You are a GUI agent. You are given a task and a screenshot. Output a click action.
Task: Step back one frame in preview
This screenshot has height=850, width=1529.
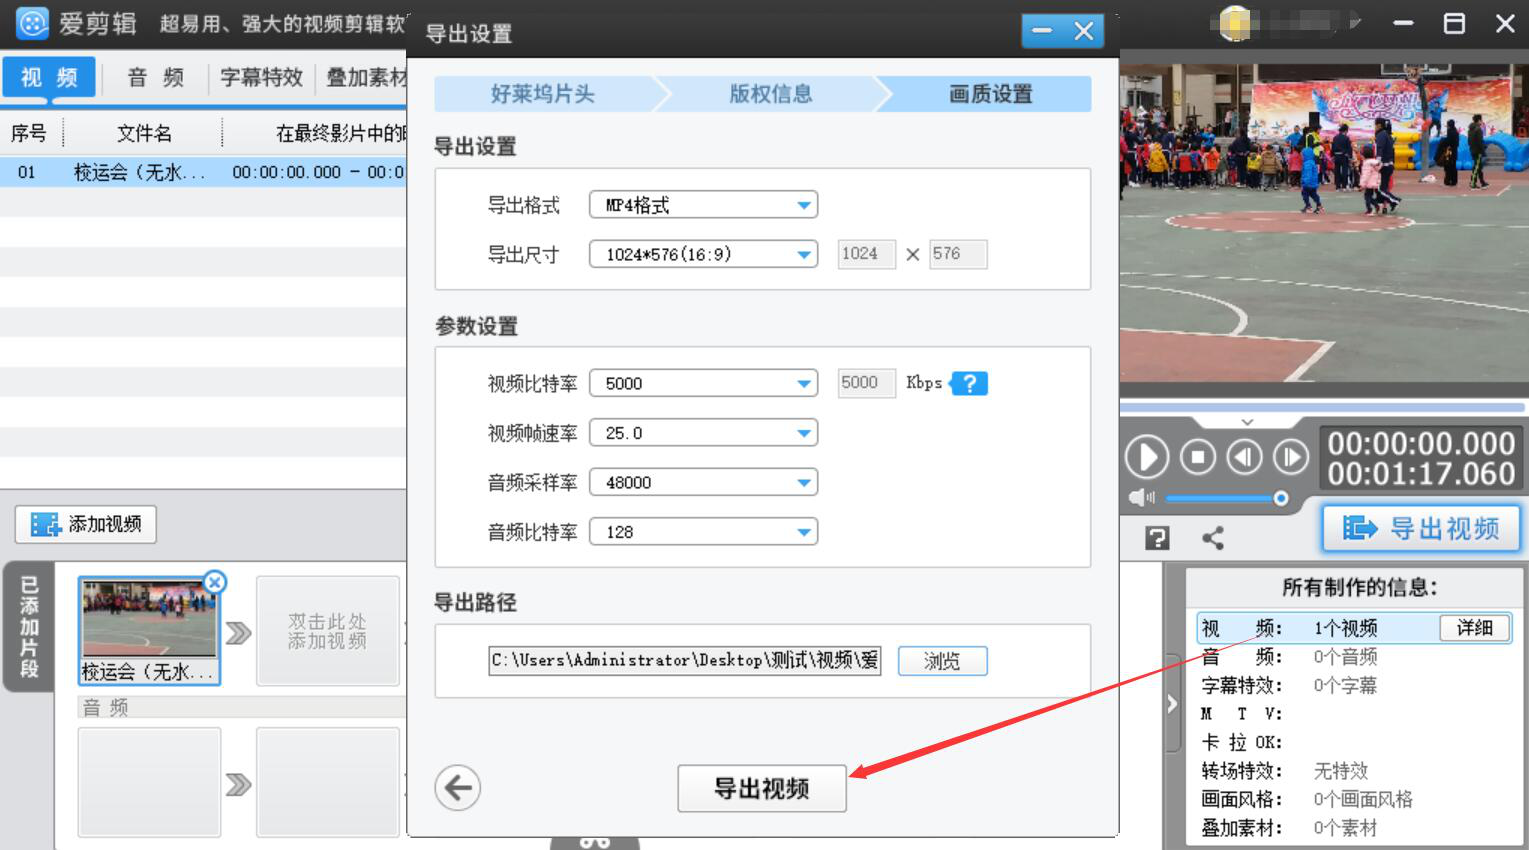click(1245, 458)
